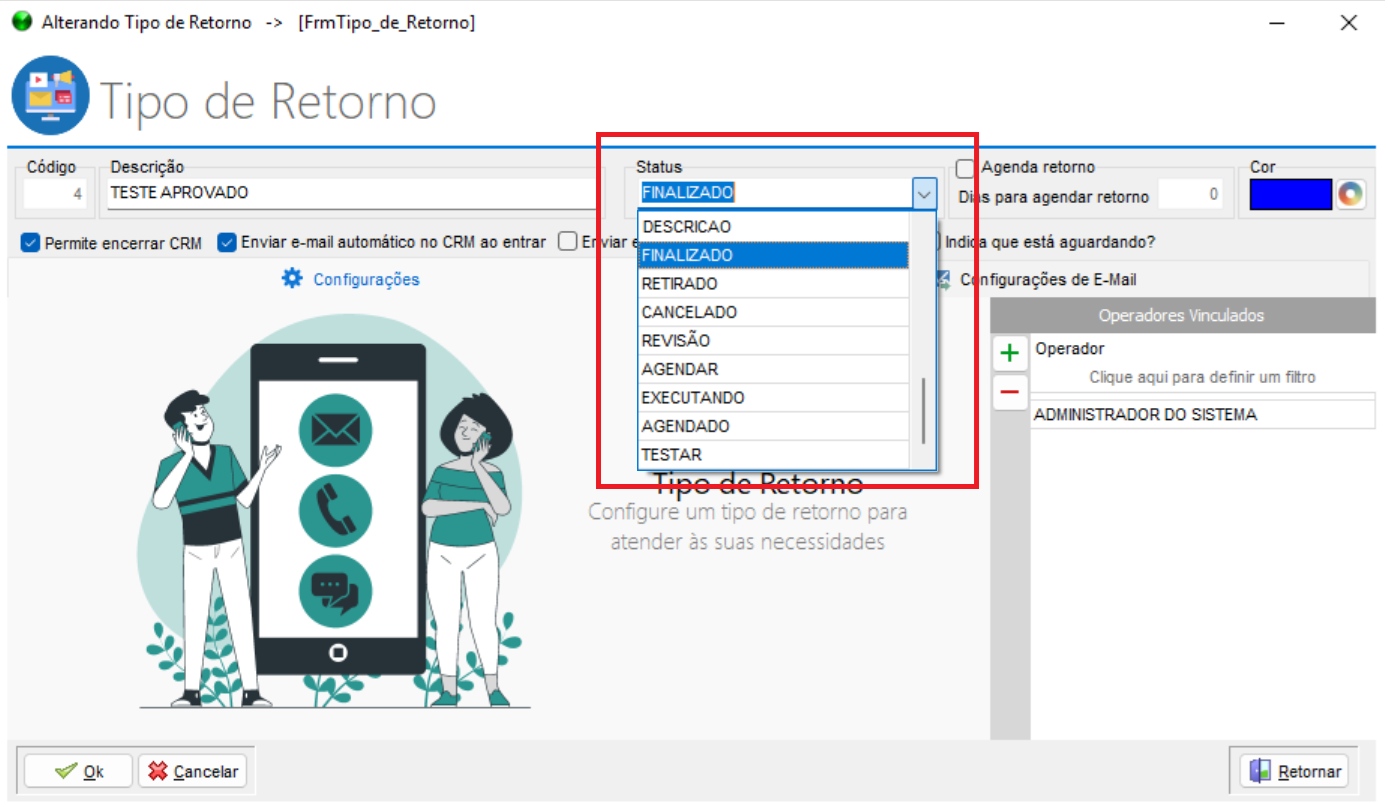Toggle Permite encerrar CRM checkbox
This screenshot has width=1388, height=807.
[x=30, y=242]
